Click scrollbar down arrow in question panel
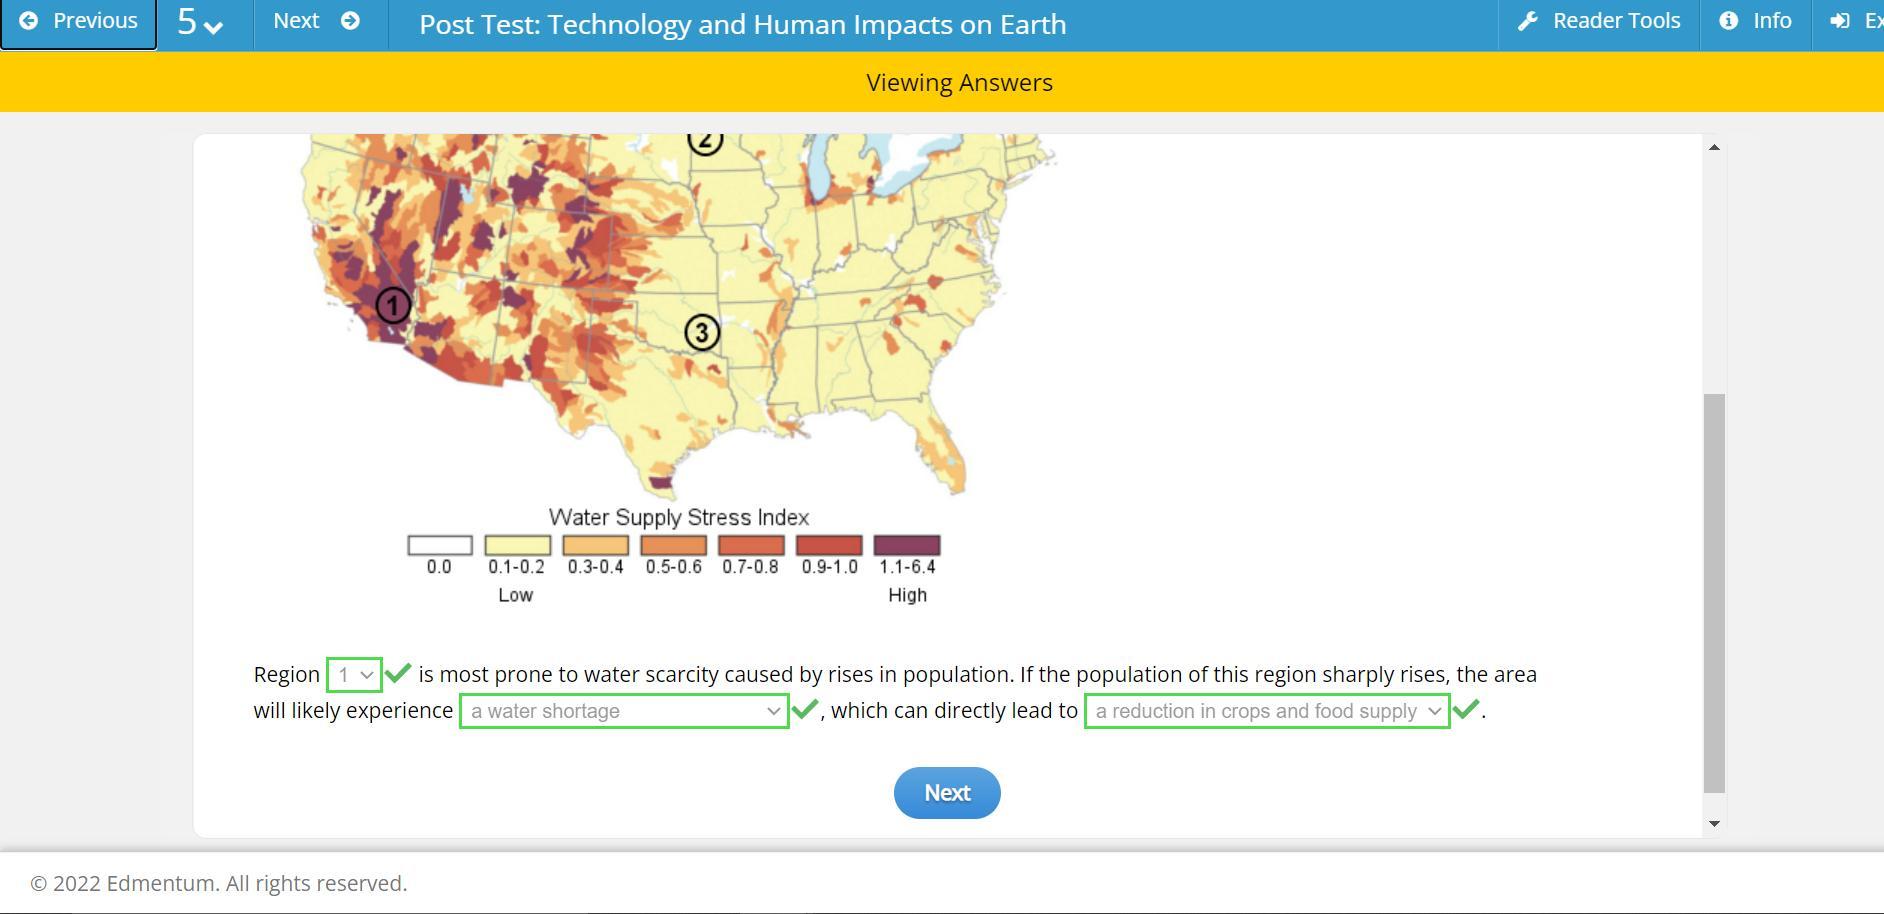Image resolution: width=1884 pixels, height=914 pixels. [x=1714, y=823]
